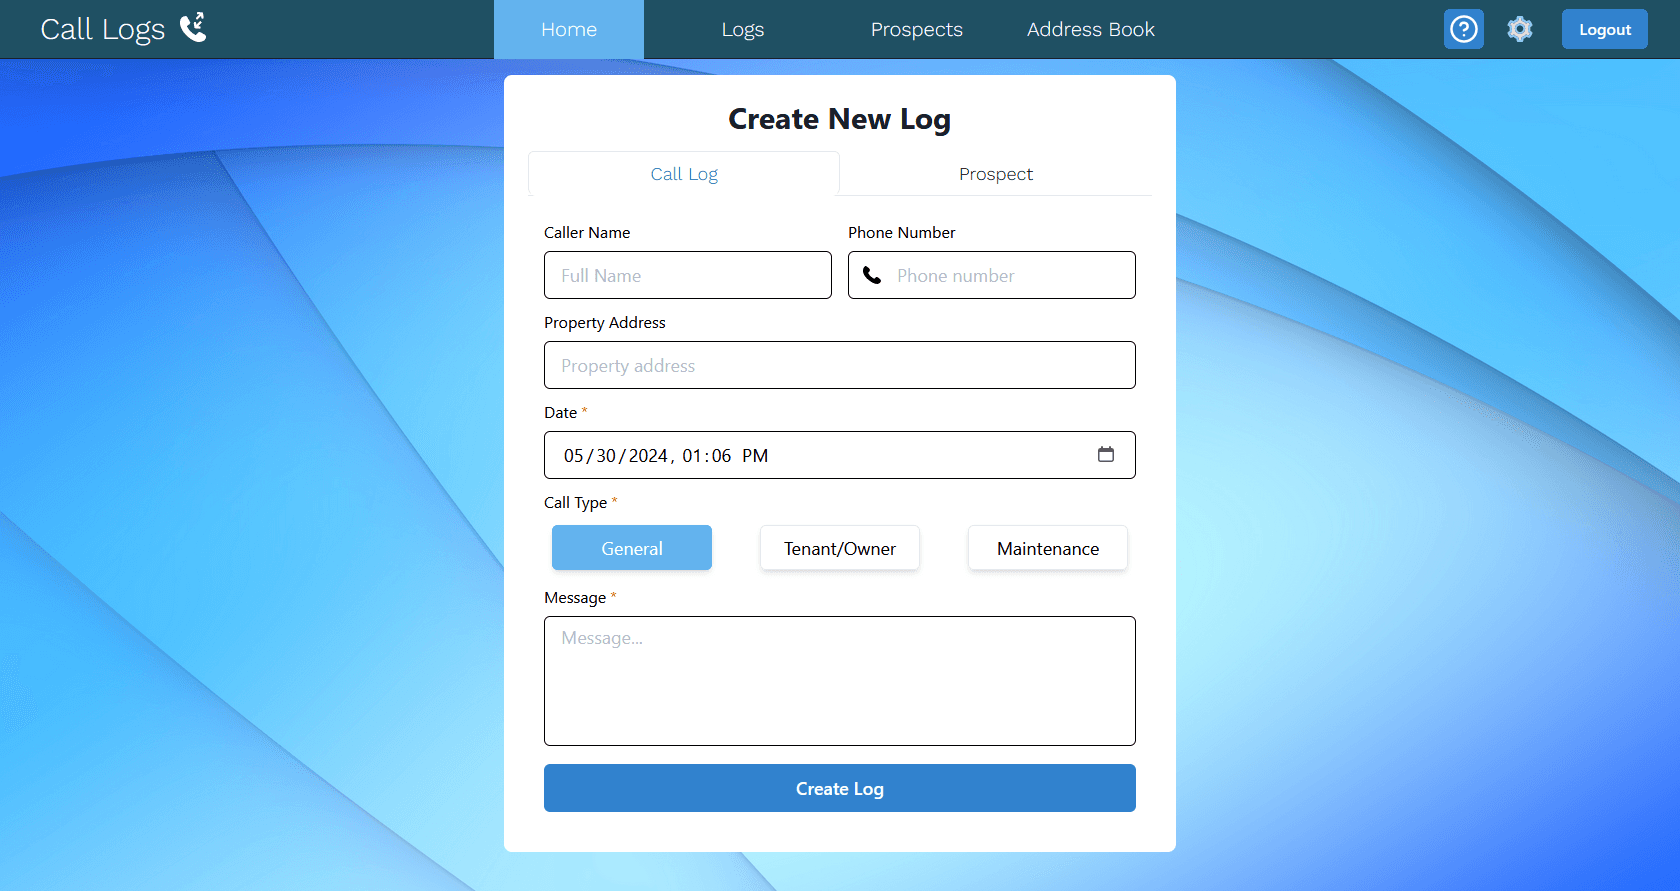1680x891 pixels.
Task: Focus the Property address input field
Action: coord(840,365)
